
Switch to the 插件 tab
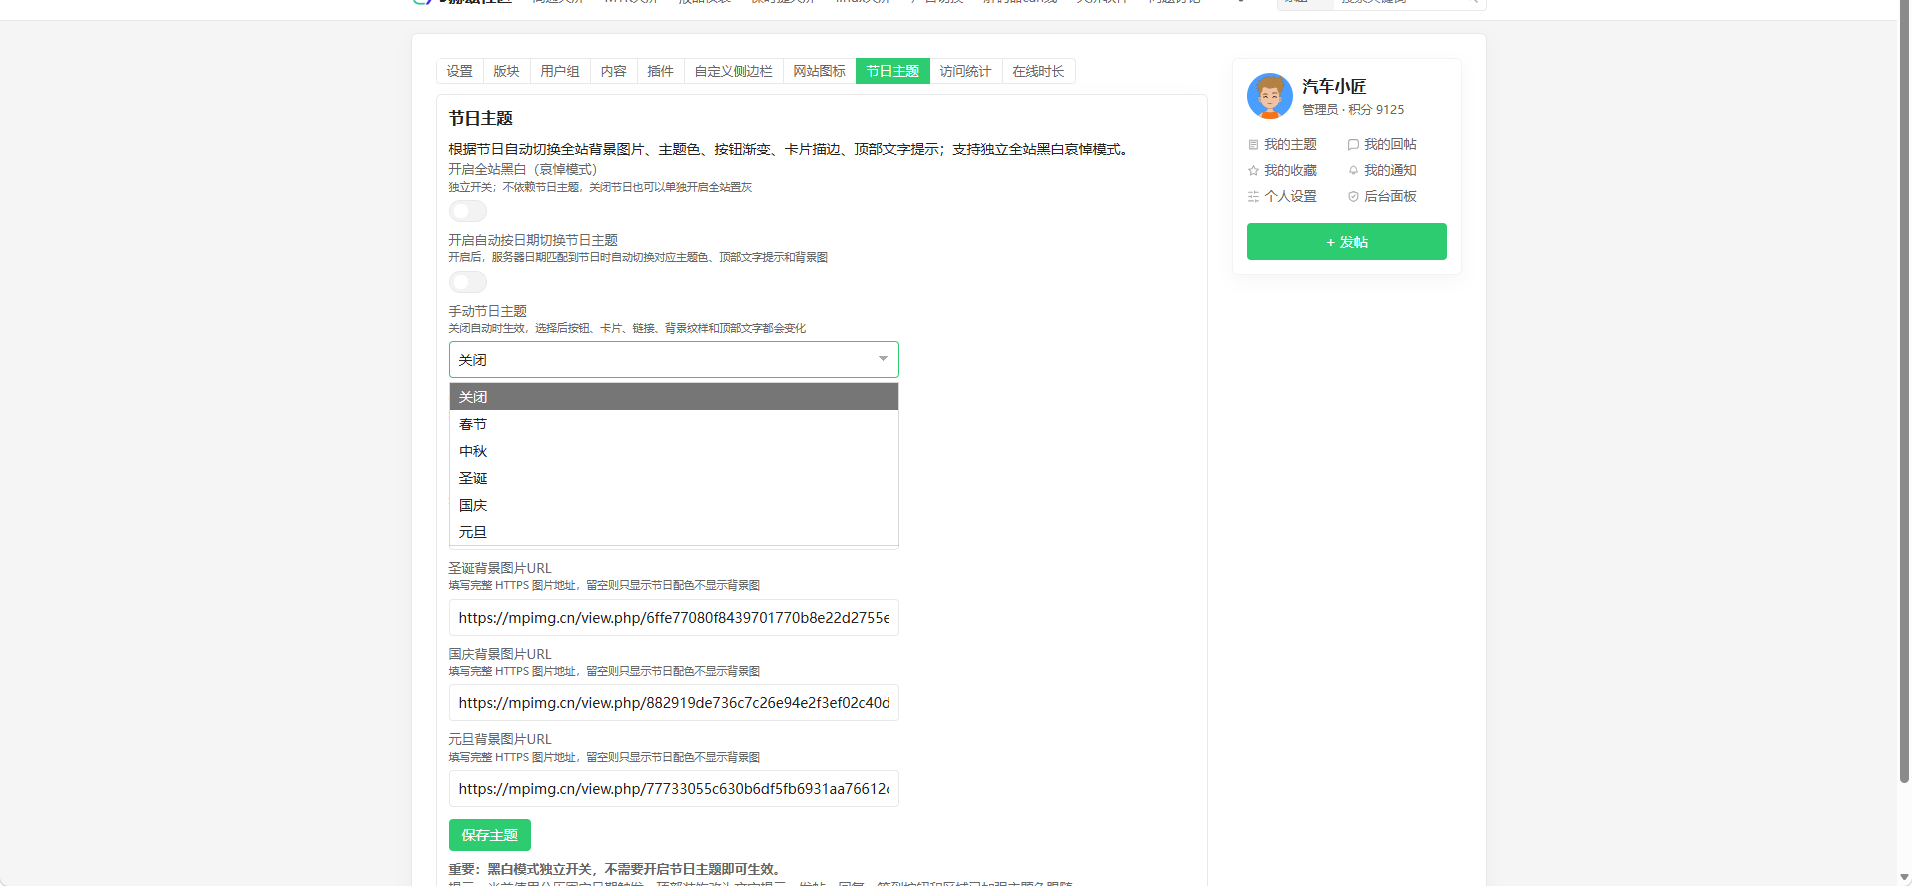point(661,71)
